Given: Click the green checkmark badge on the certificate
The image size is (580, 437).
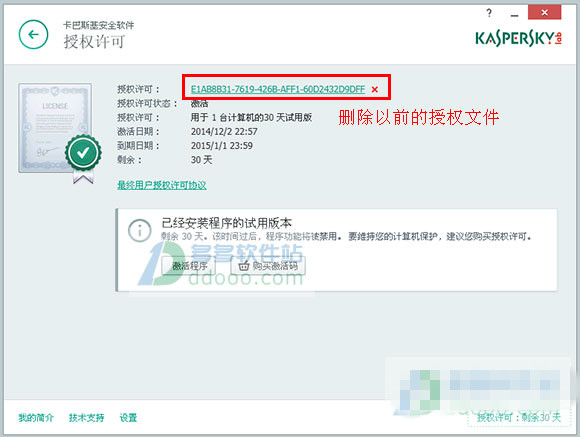Looking at the screenshot, I should tap(83, 153).
